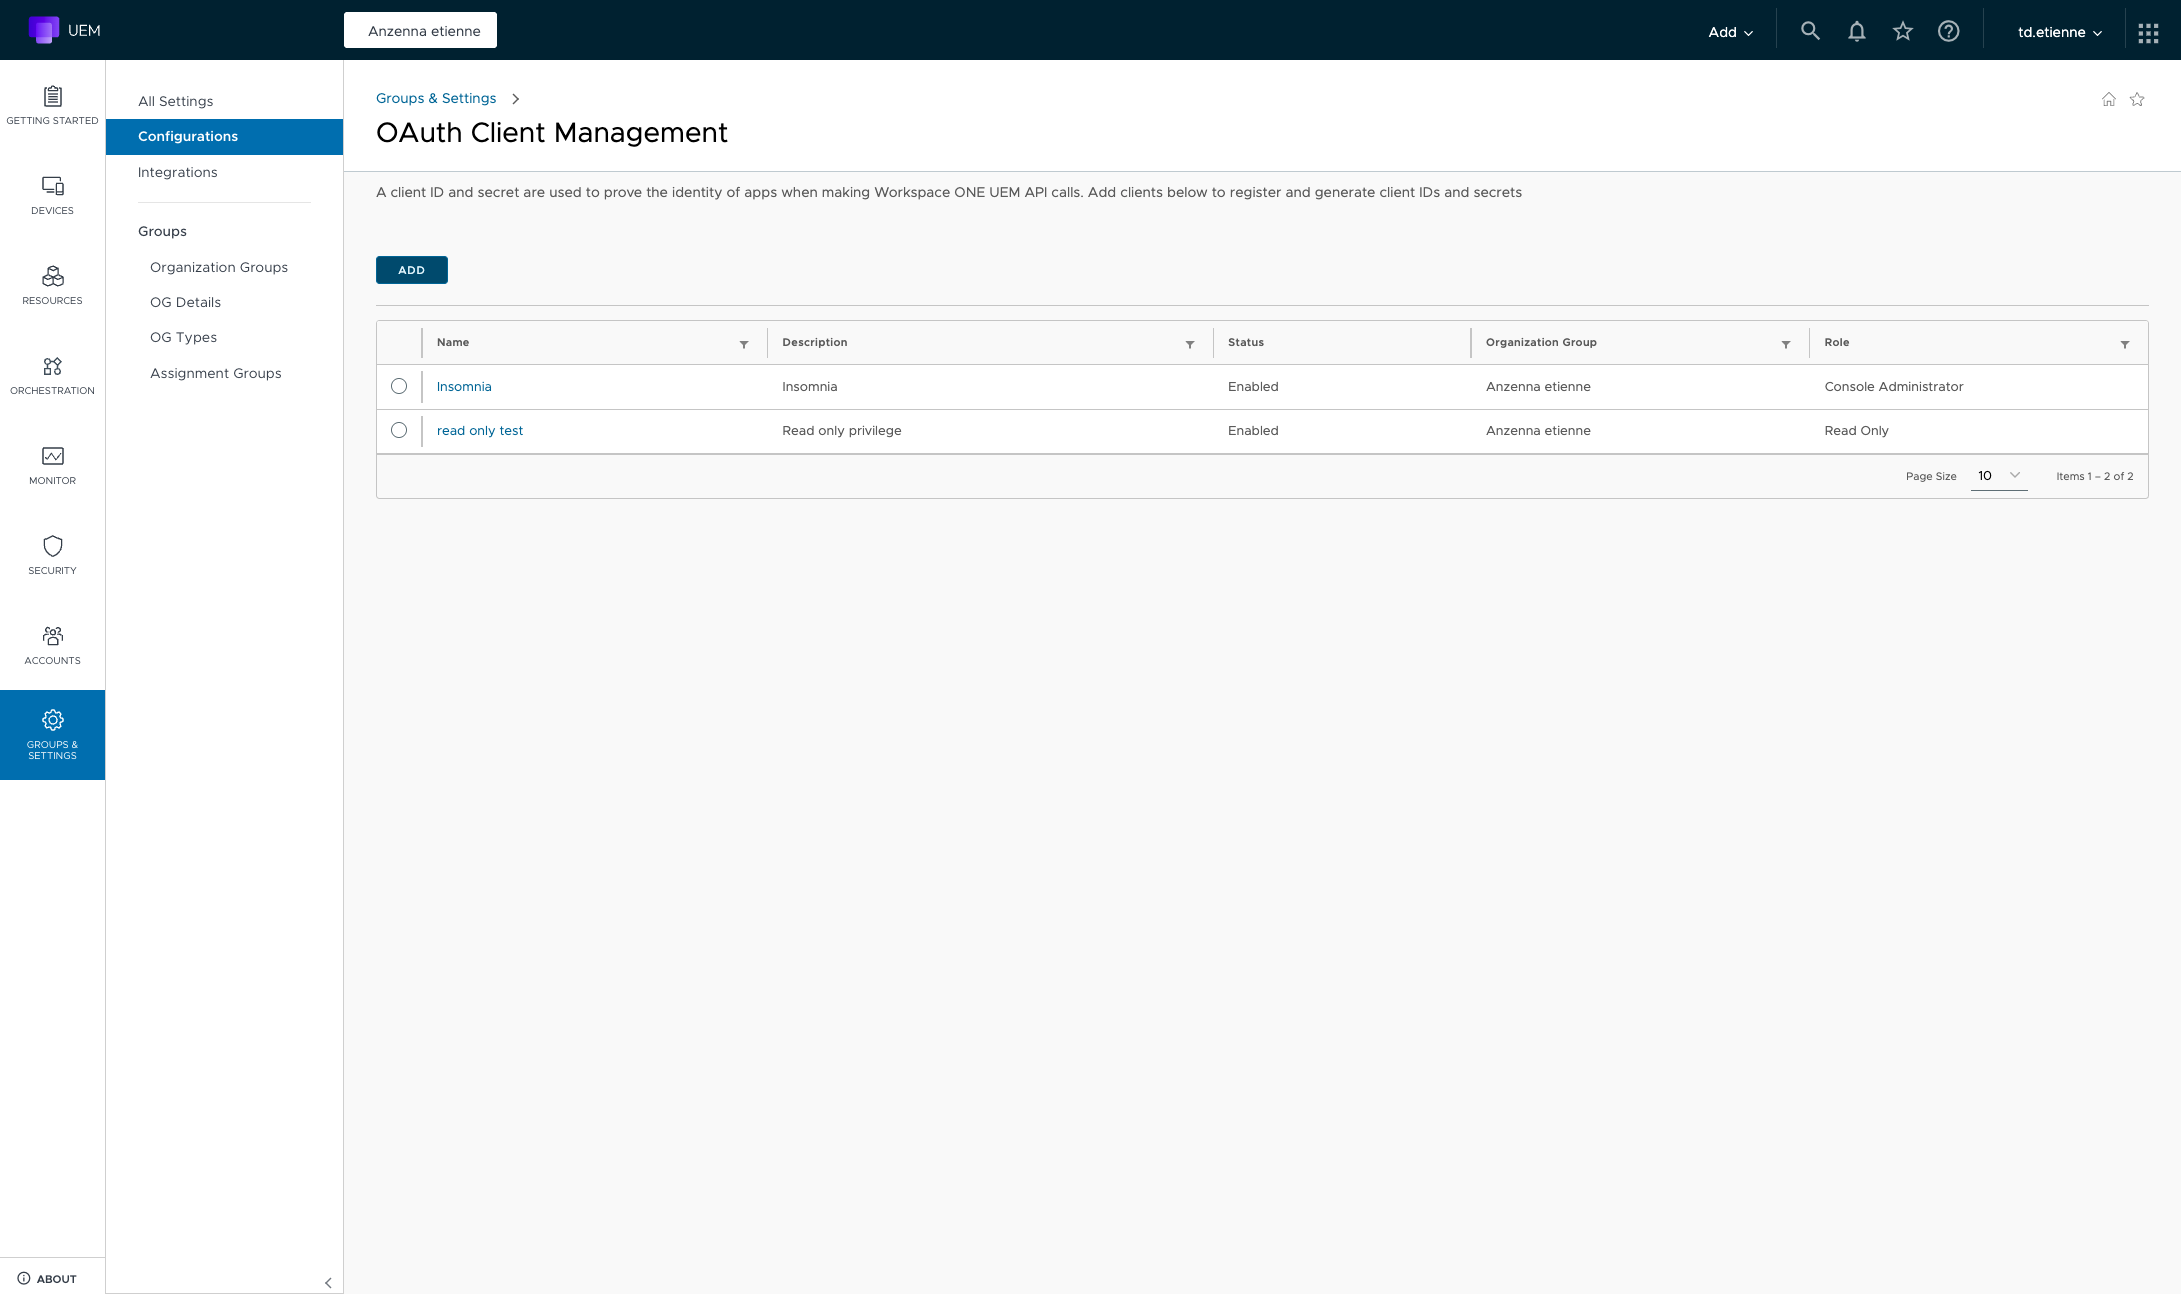This screenshot has width=2181, height=1294.
Task: Open the Monitor section
Action: tap(52, 465)
